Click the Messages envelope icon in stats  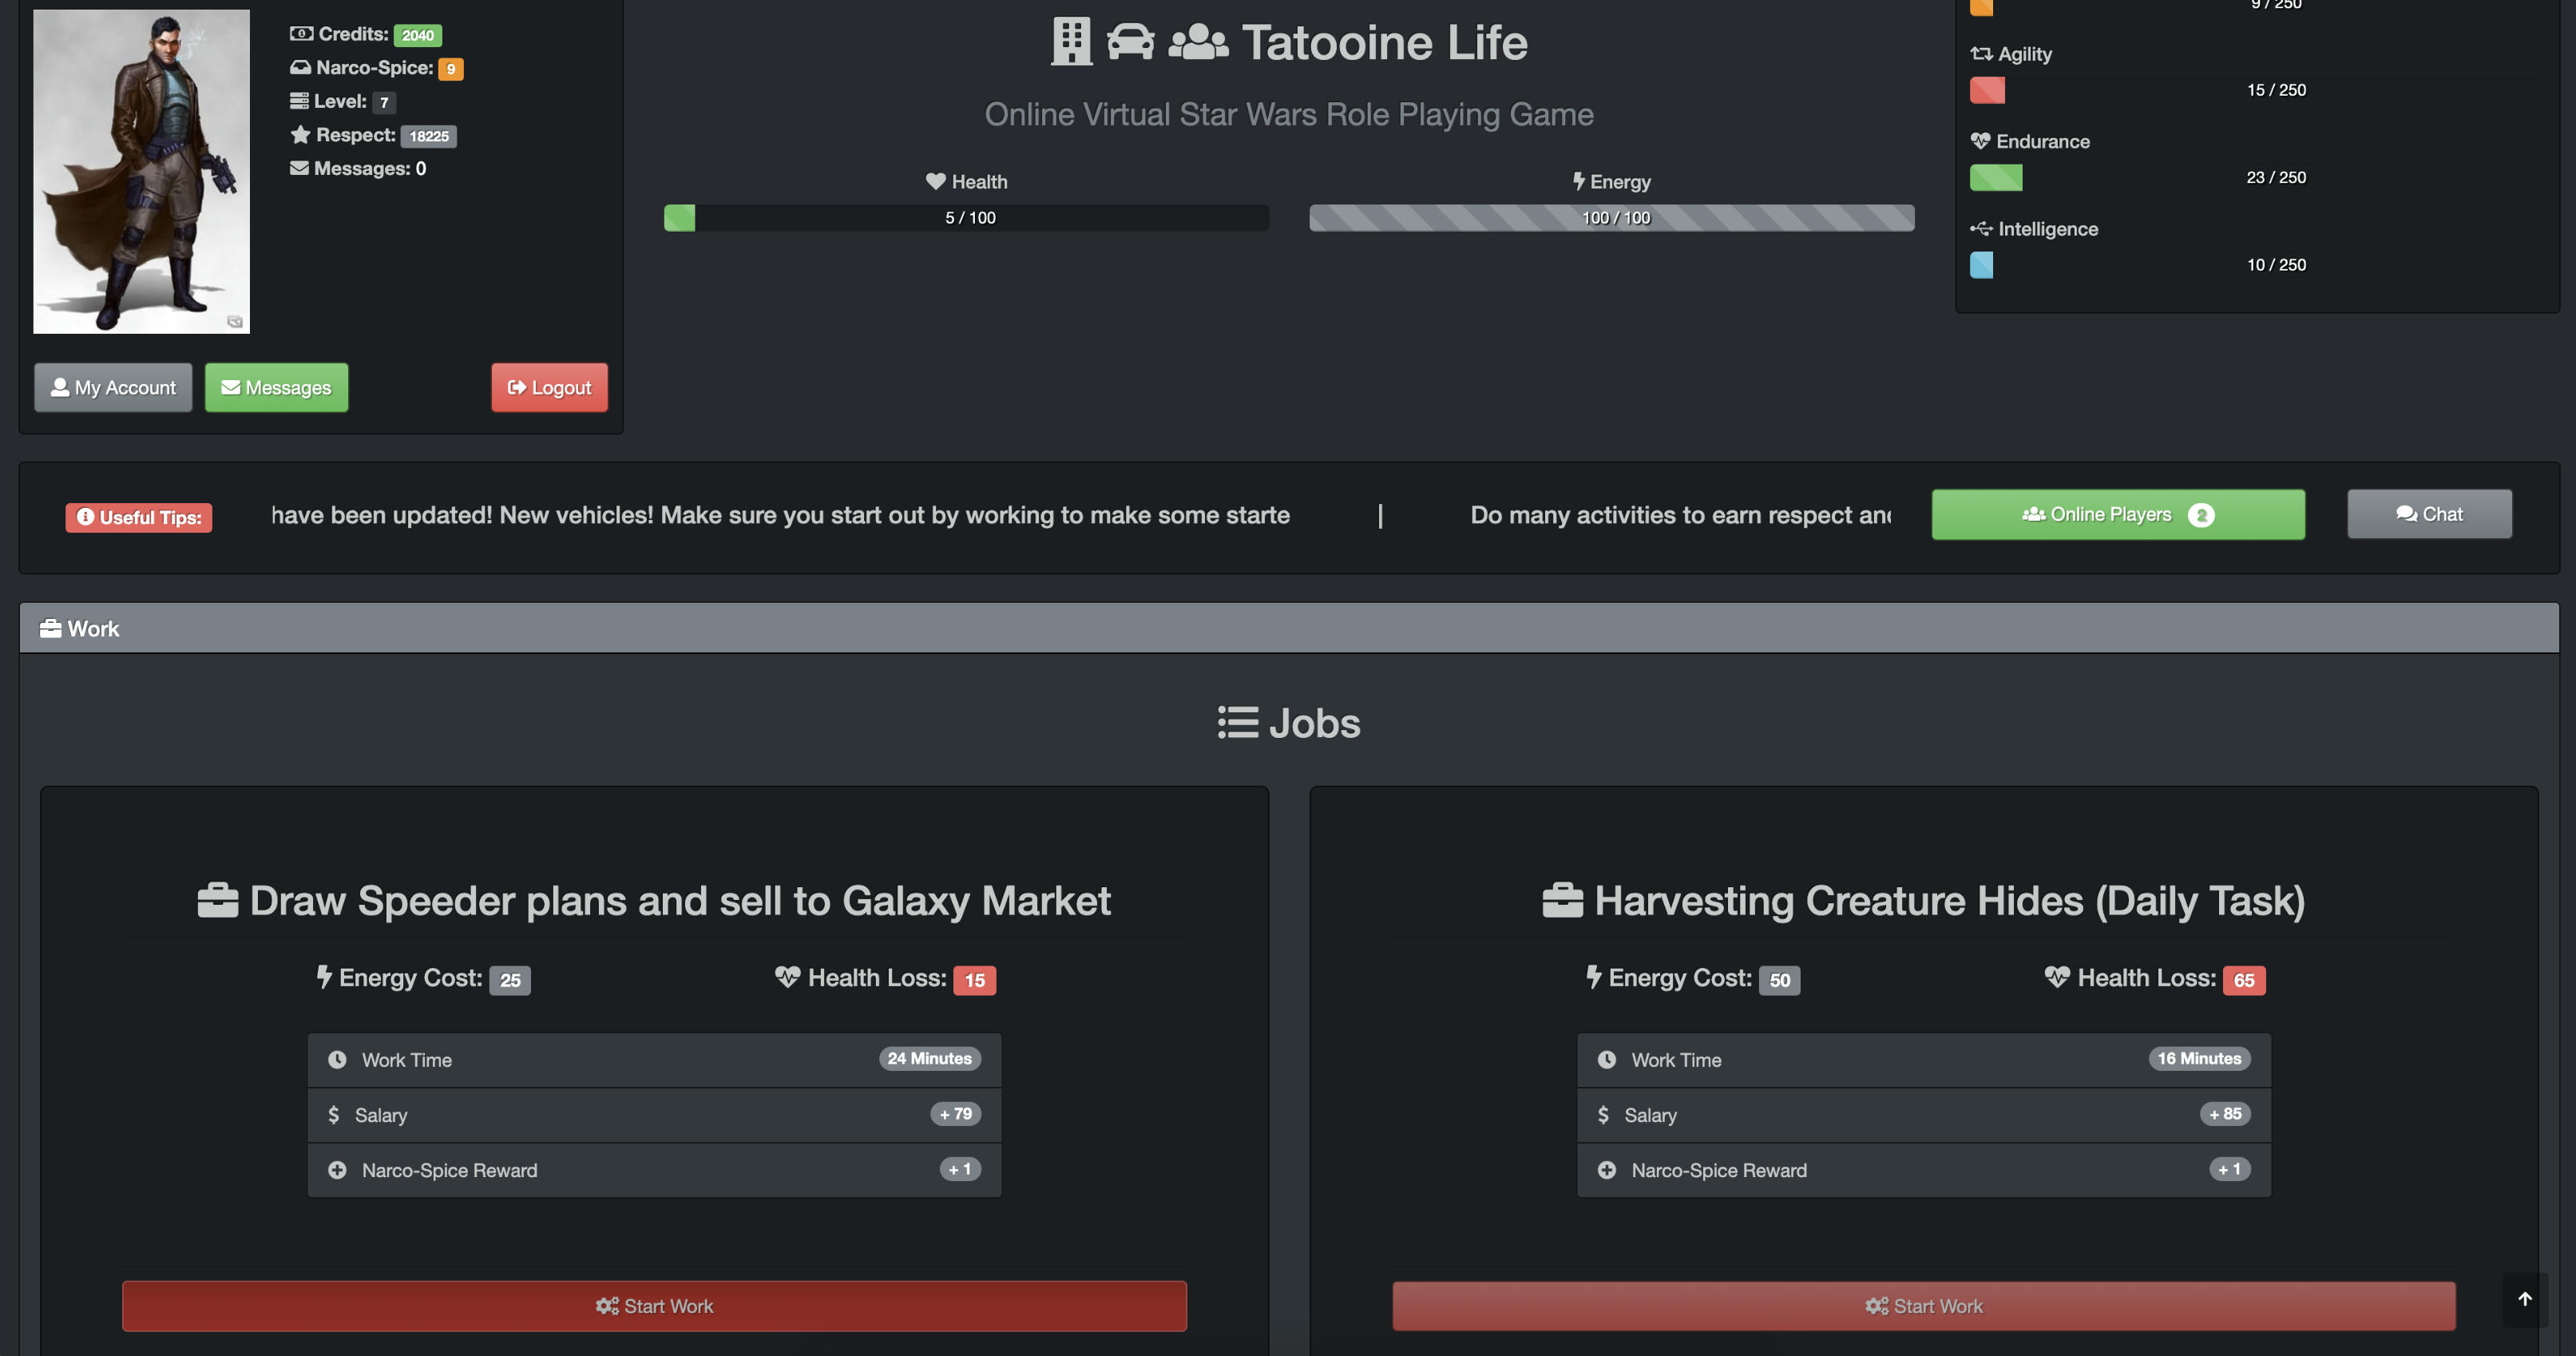point(299,168)
